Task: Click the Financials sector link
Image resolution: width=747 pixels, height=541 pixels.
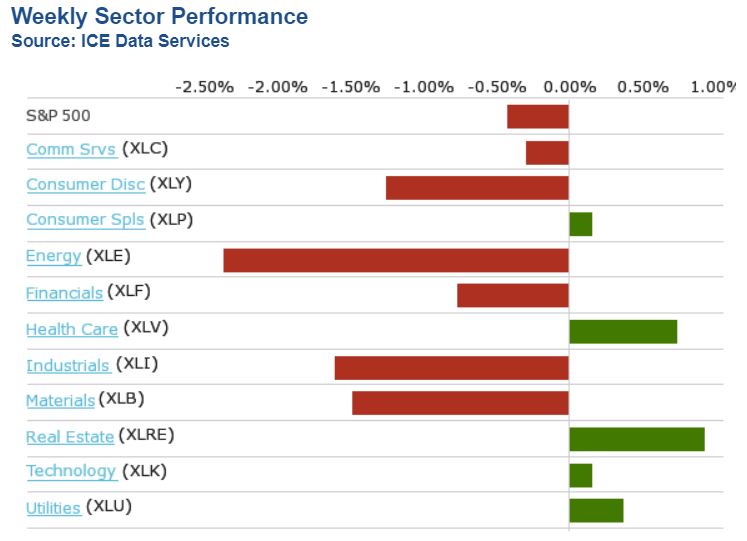Action: [x=64, y=293]
